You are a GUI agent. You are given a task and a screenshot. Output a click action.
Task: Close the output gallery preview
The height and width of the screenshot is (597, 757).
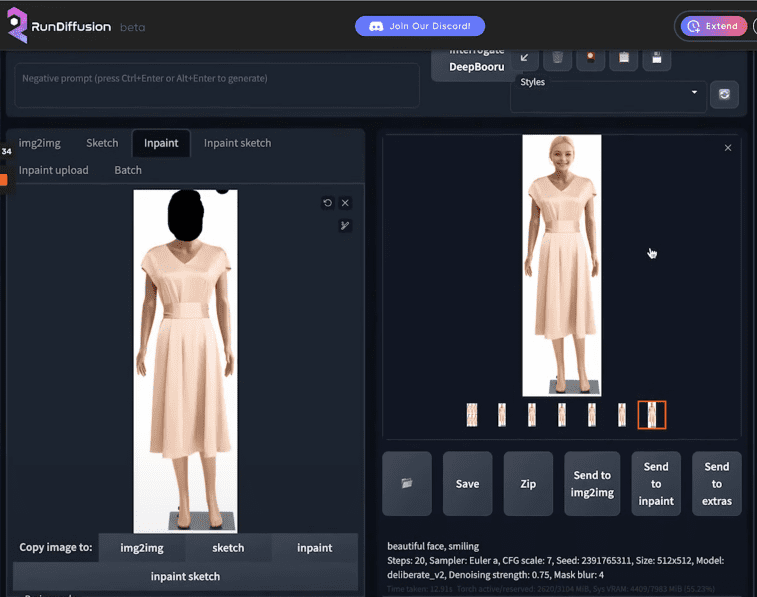728,148
